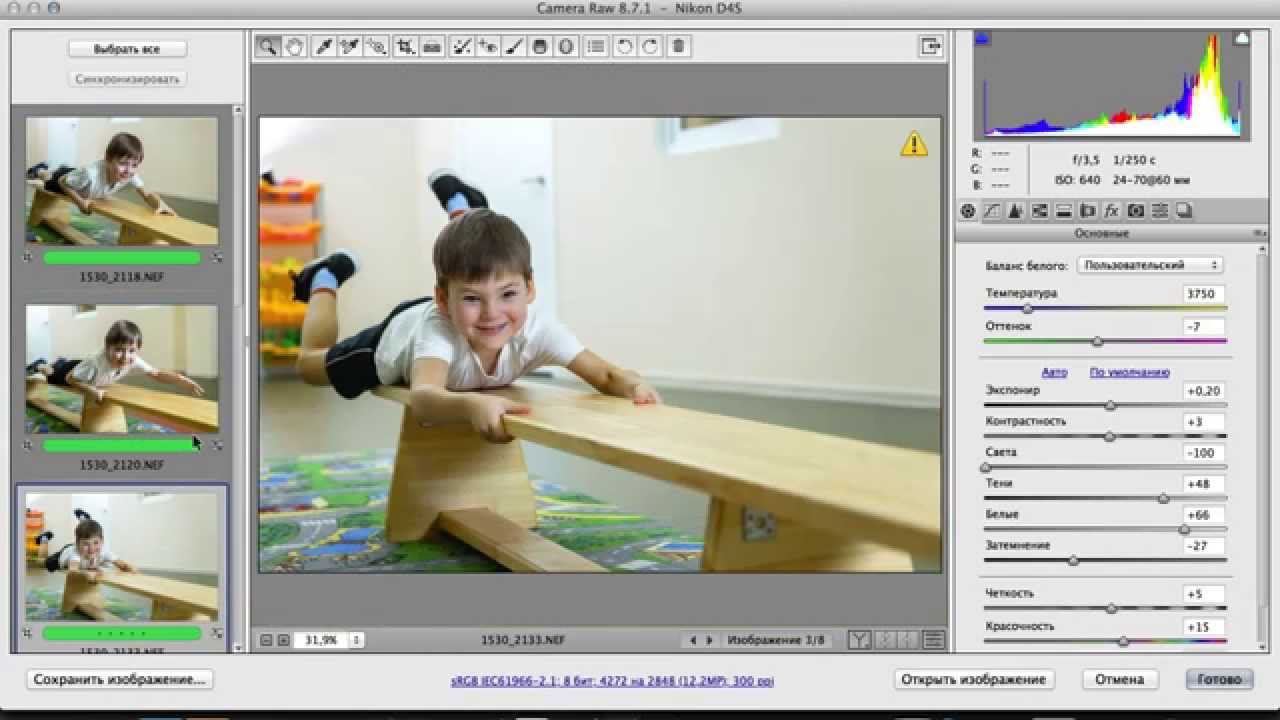Open the Баланс белого dropdown
The image size is (1280, 720).
(x=1150, y=265)
